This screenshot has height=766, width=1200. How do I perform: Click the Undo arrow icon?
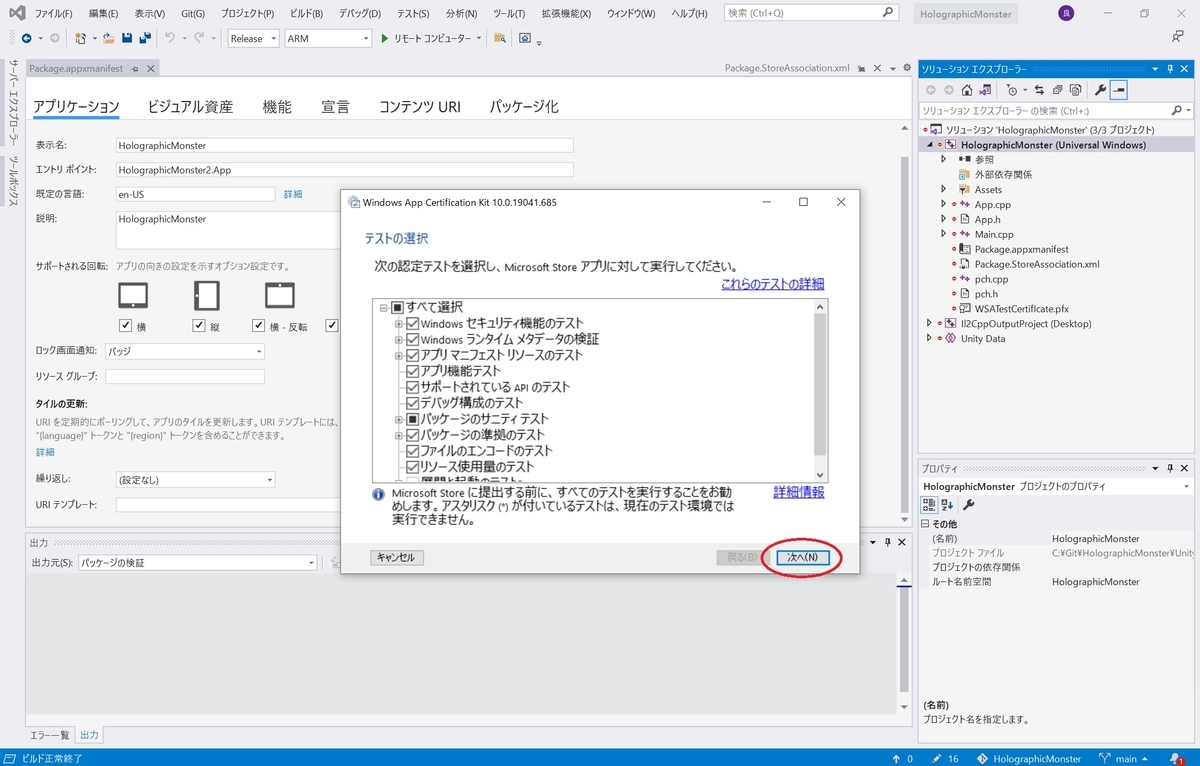tap(170, 38)
